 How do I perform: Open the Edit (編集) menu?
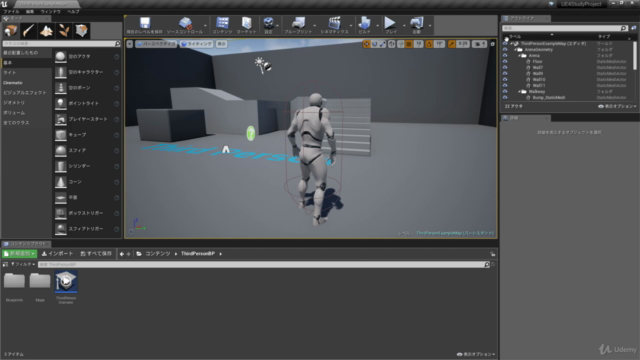30,12
